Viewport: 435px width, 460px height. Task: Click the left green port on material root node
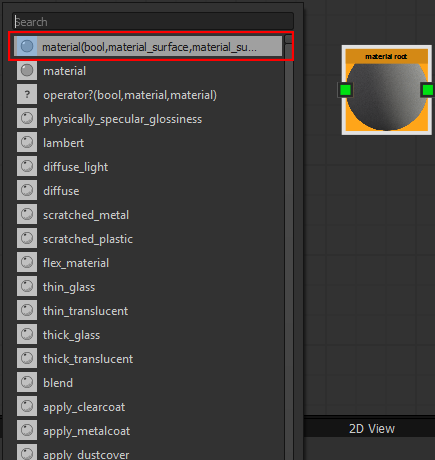(x=345, y=90)
